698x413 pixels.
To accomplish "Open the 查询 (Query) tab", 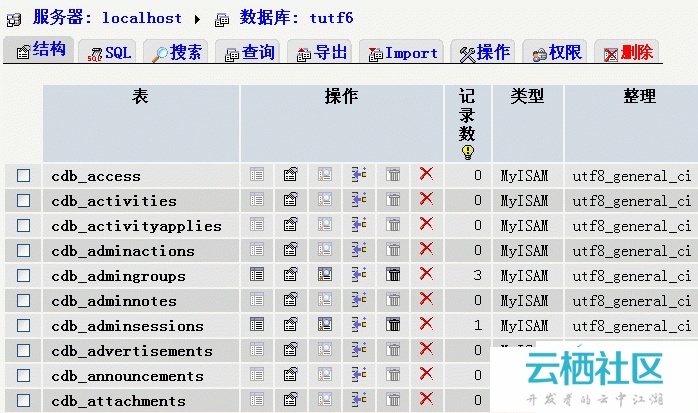I will [x=249, y=53].
